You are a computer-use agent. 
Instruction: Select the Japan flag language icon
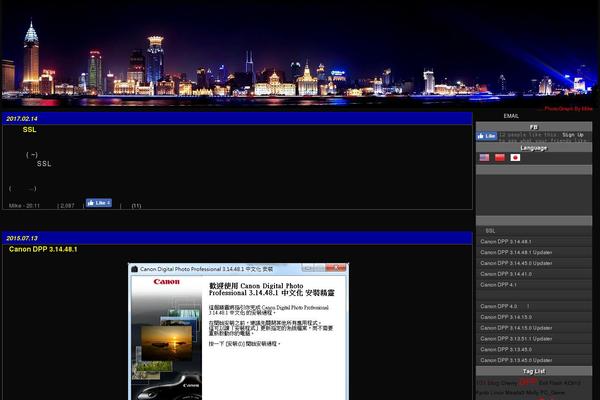click(x=515, y=158)
